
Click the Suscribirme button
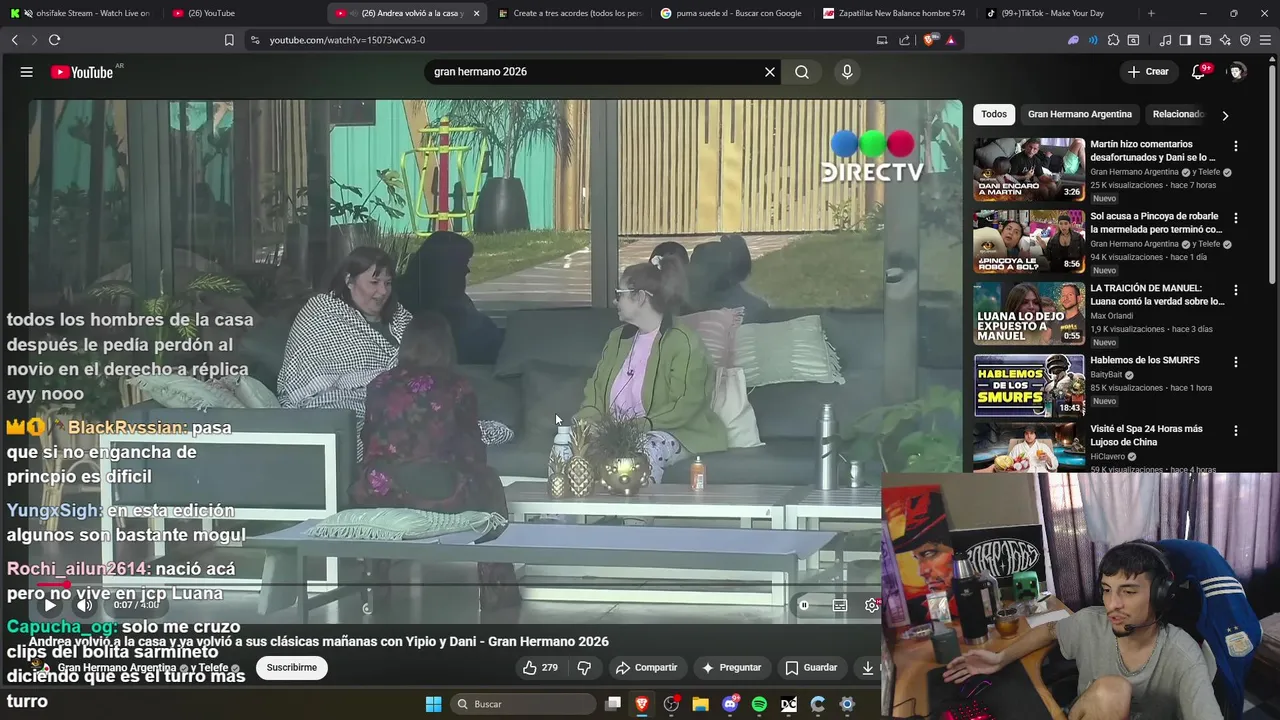(x=291, y=667)
